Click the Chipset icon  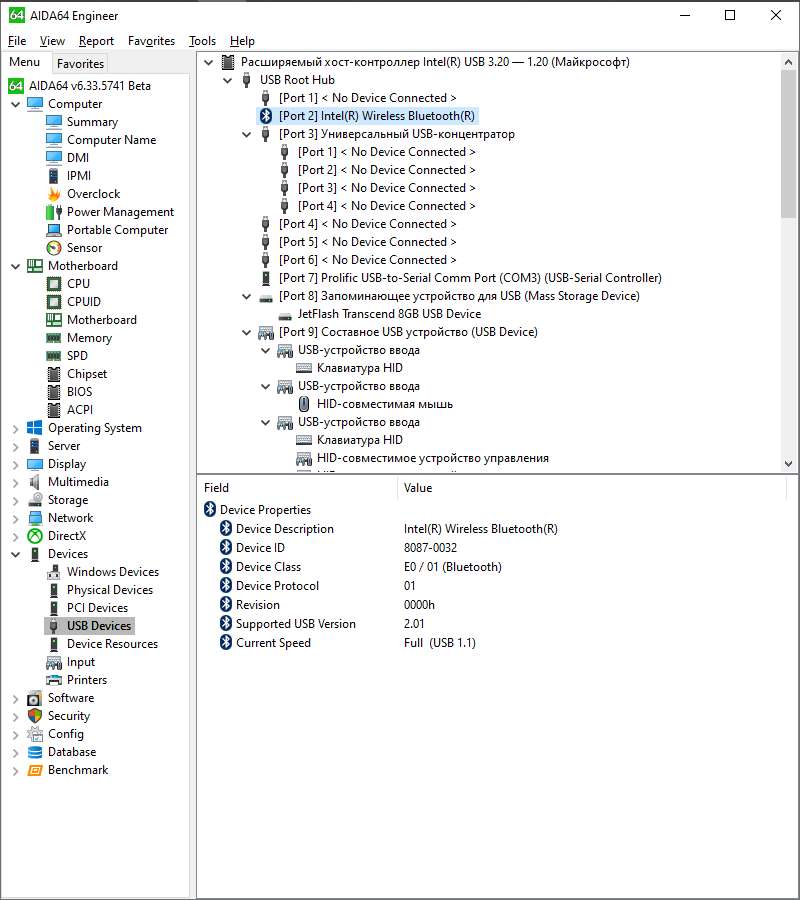tap(54, 374)
